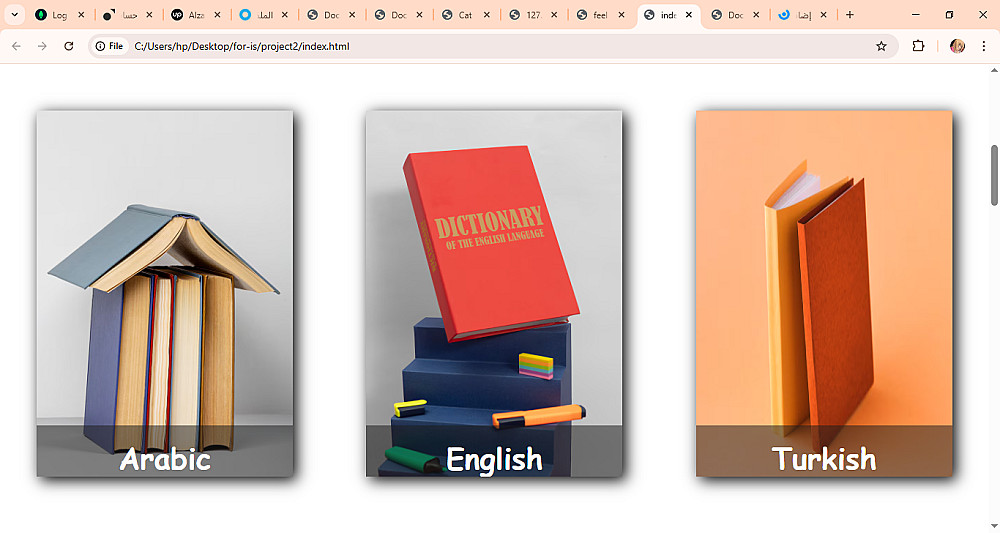
Task: Bookmark this page with the star icon
Action: (x=881, y=46)
